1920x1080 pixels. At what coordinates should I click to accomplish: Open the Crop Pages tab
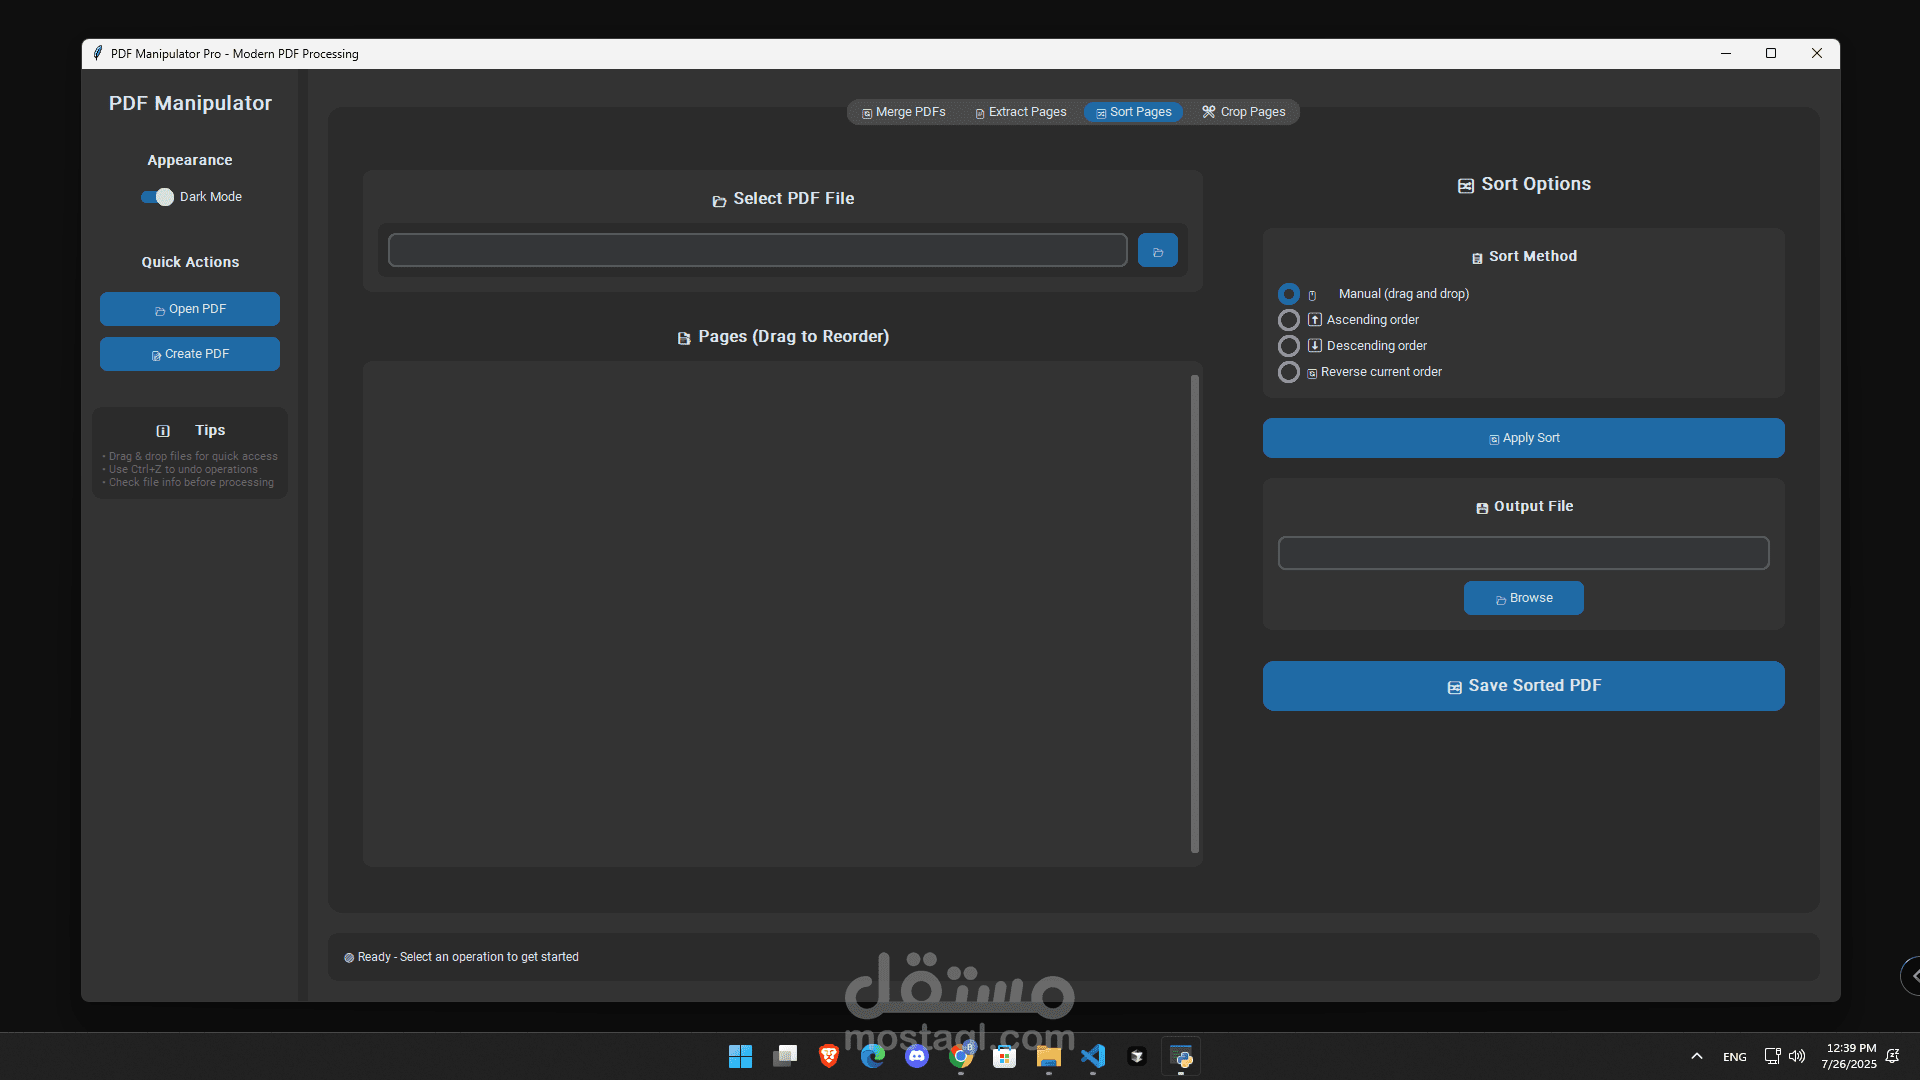pyautogui.click(x=1243, y=112)
